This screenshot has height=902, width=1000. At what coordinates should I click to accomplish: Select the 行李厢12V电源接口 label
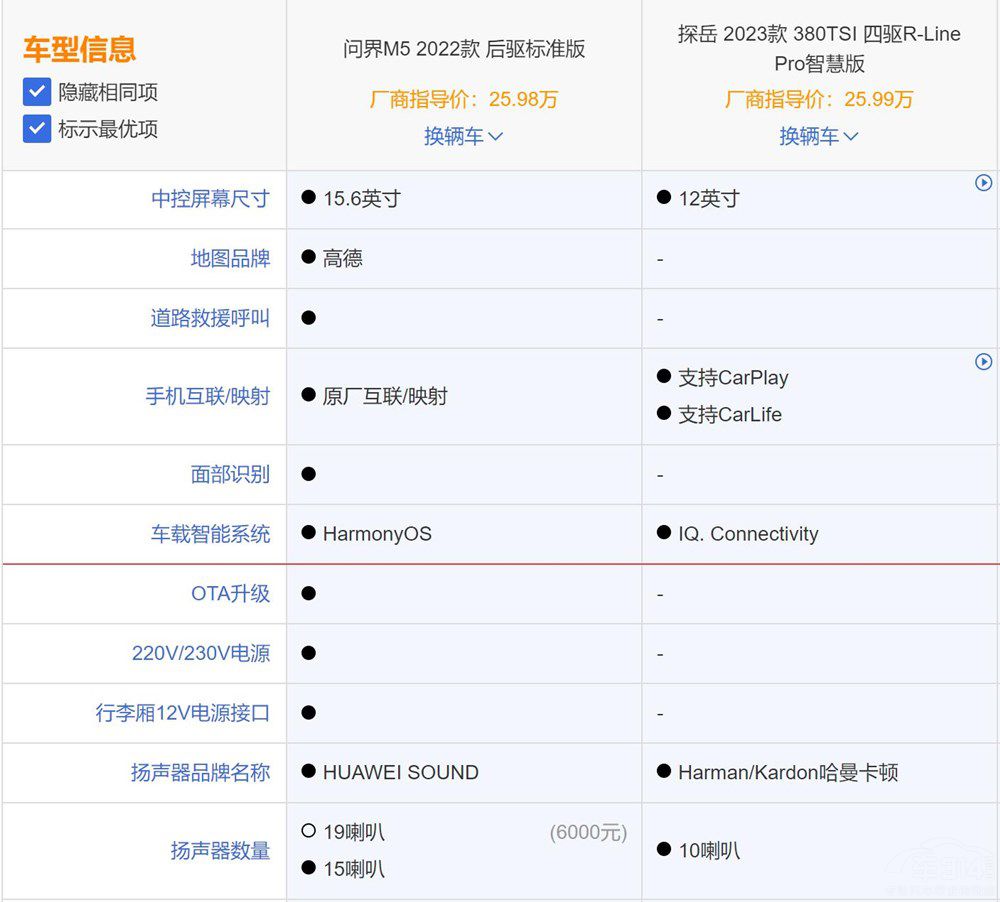point(183,713)
